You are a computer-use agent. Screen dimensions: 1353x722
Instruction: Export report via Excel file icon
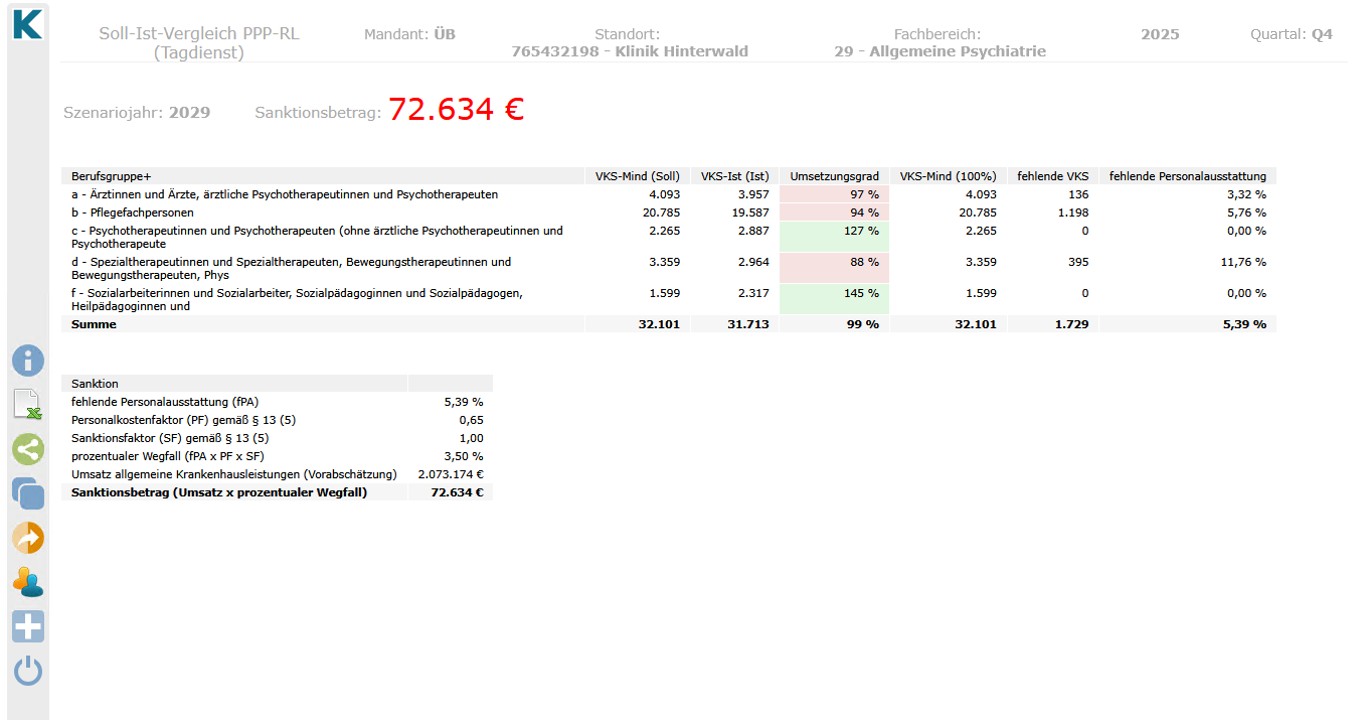[x=28, y=405]
